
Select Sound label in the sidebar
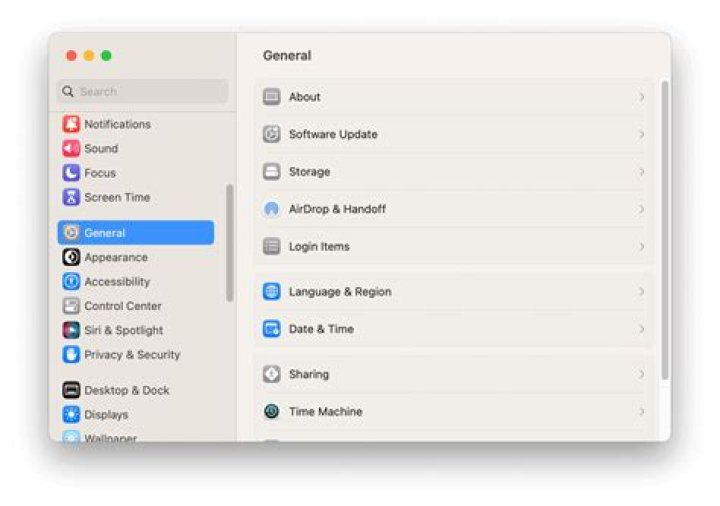pyautogui.click(x=101, y=148)
